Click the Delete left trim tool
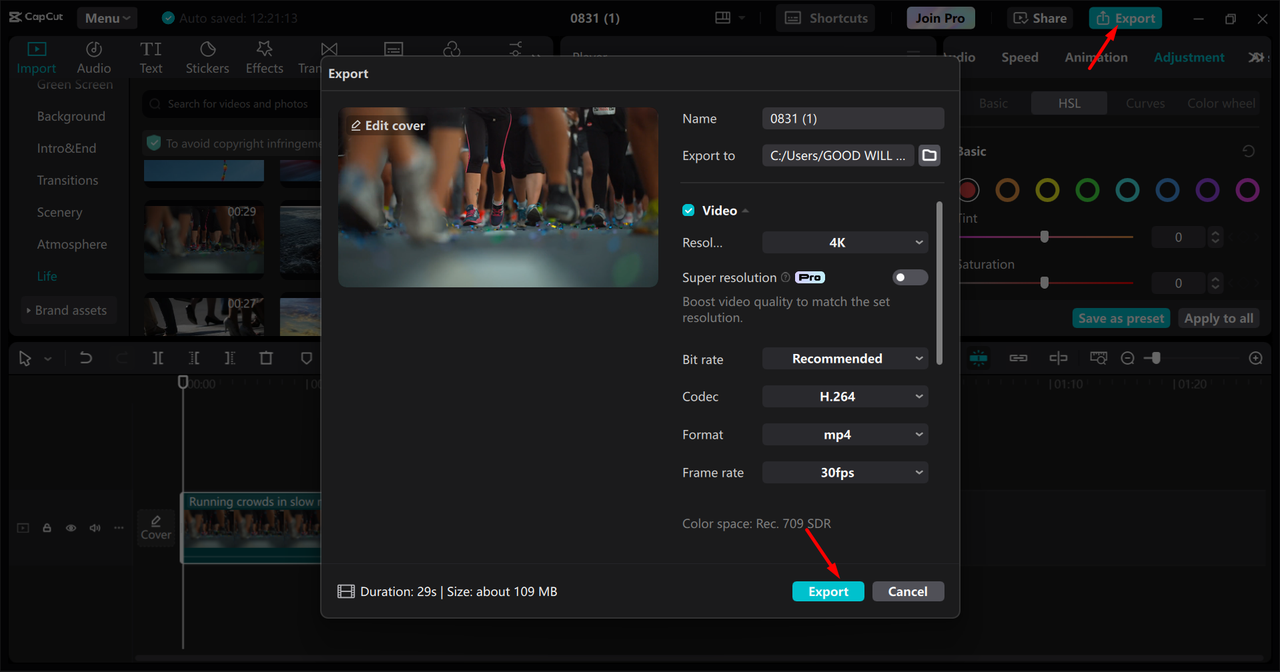This screenshot has height=672, width=1280. [194, 358]
